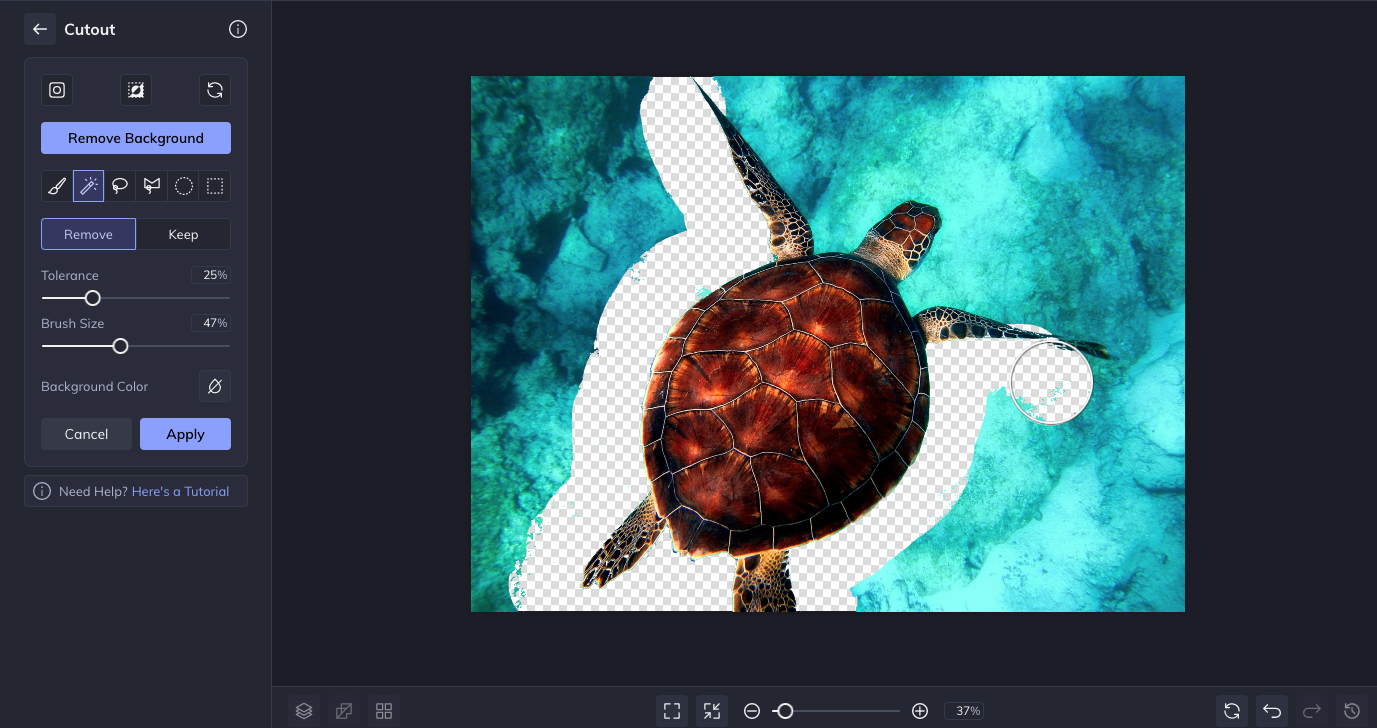Click the undo arrow
1377x728 pixels.
(x=1272, y=711)
